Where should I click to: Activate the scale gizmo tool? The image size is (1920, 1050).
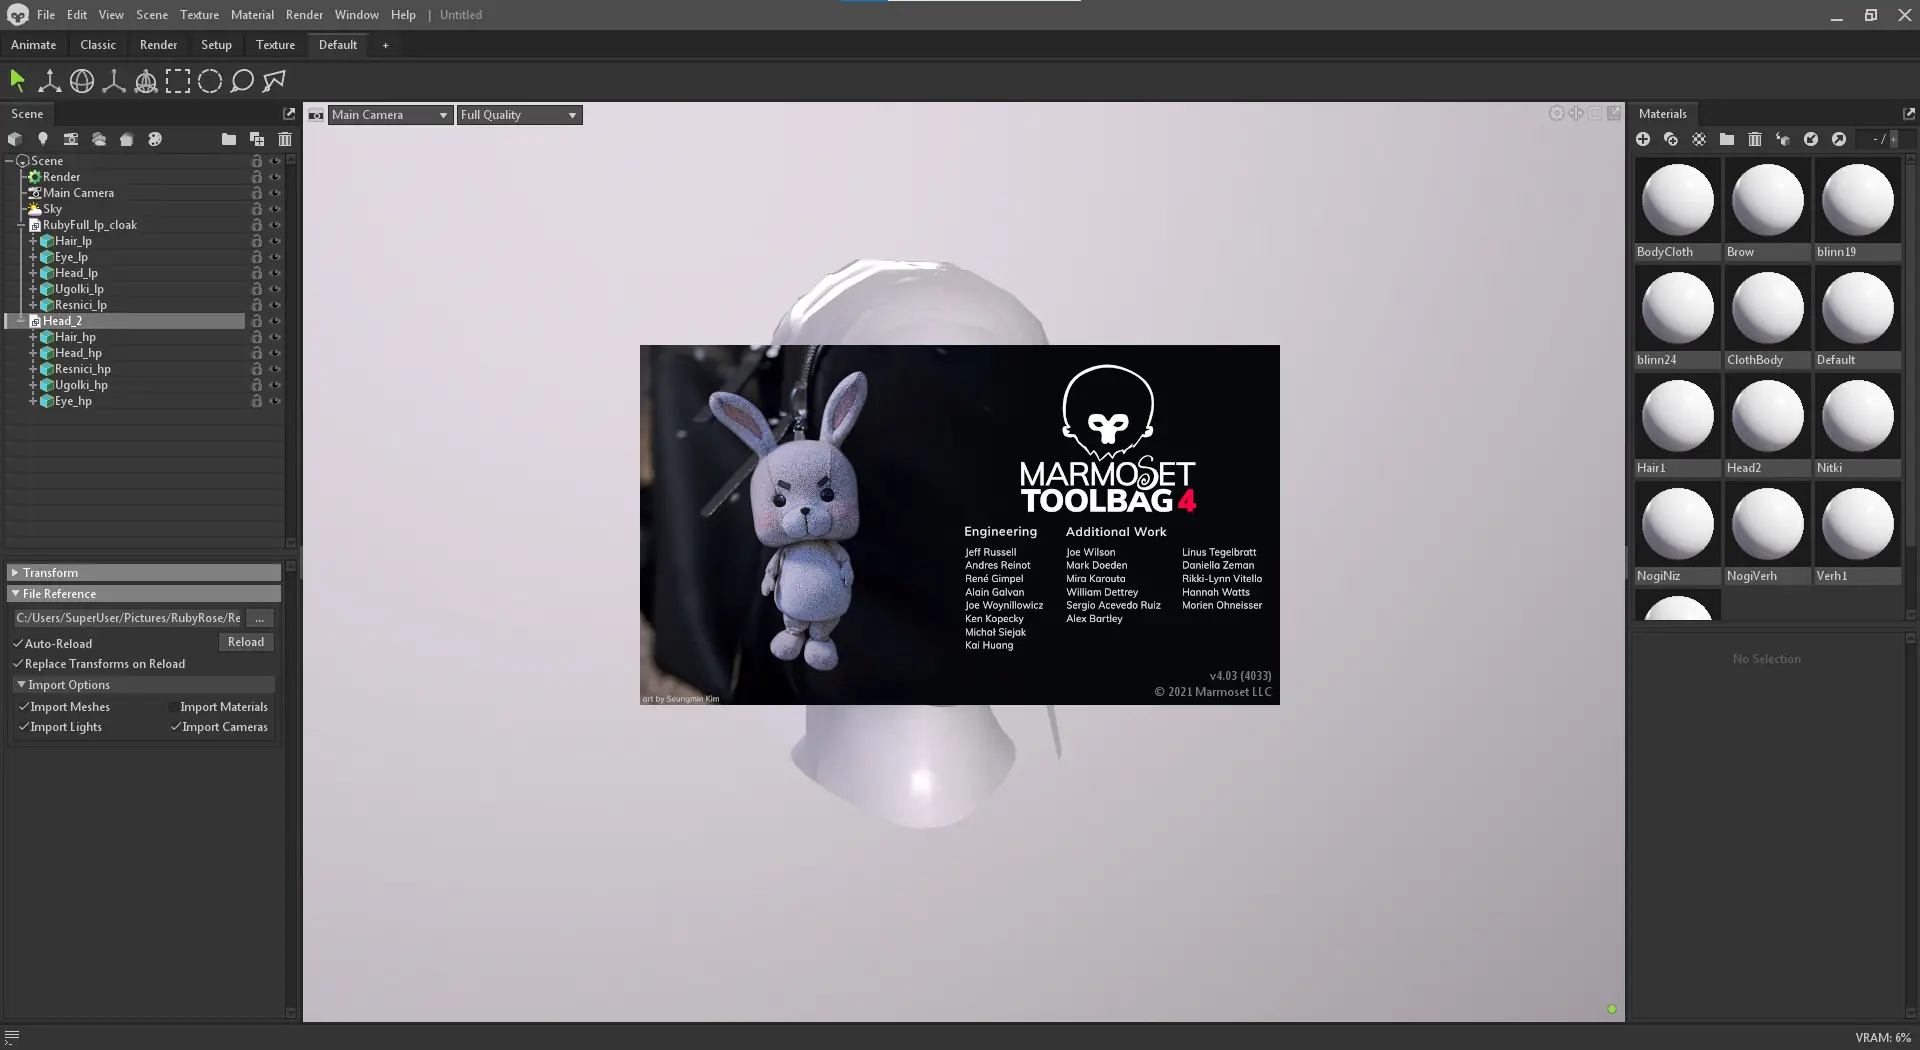114,81
